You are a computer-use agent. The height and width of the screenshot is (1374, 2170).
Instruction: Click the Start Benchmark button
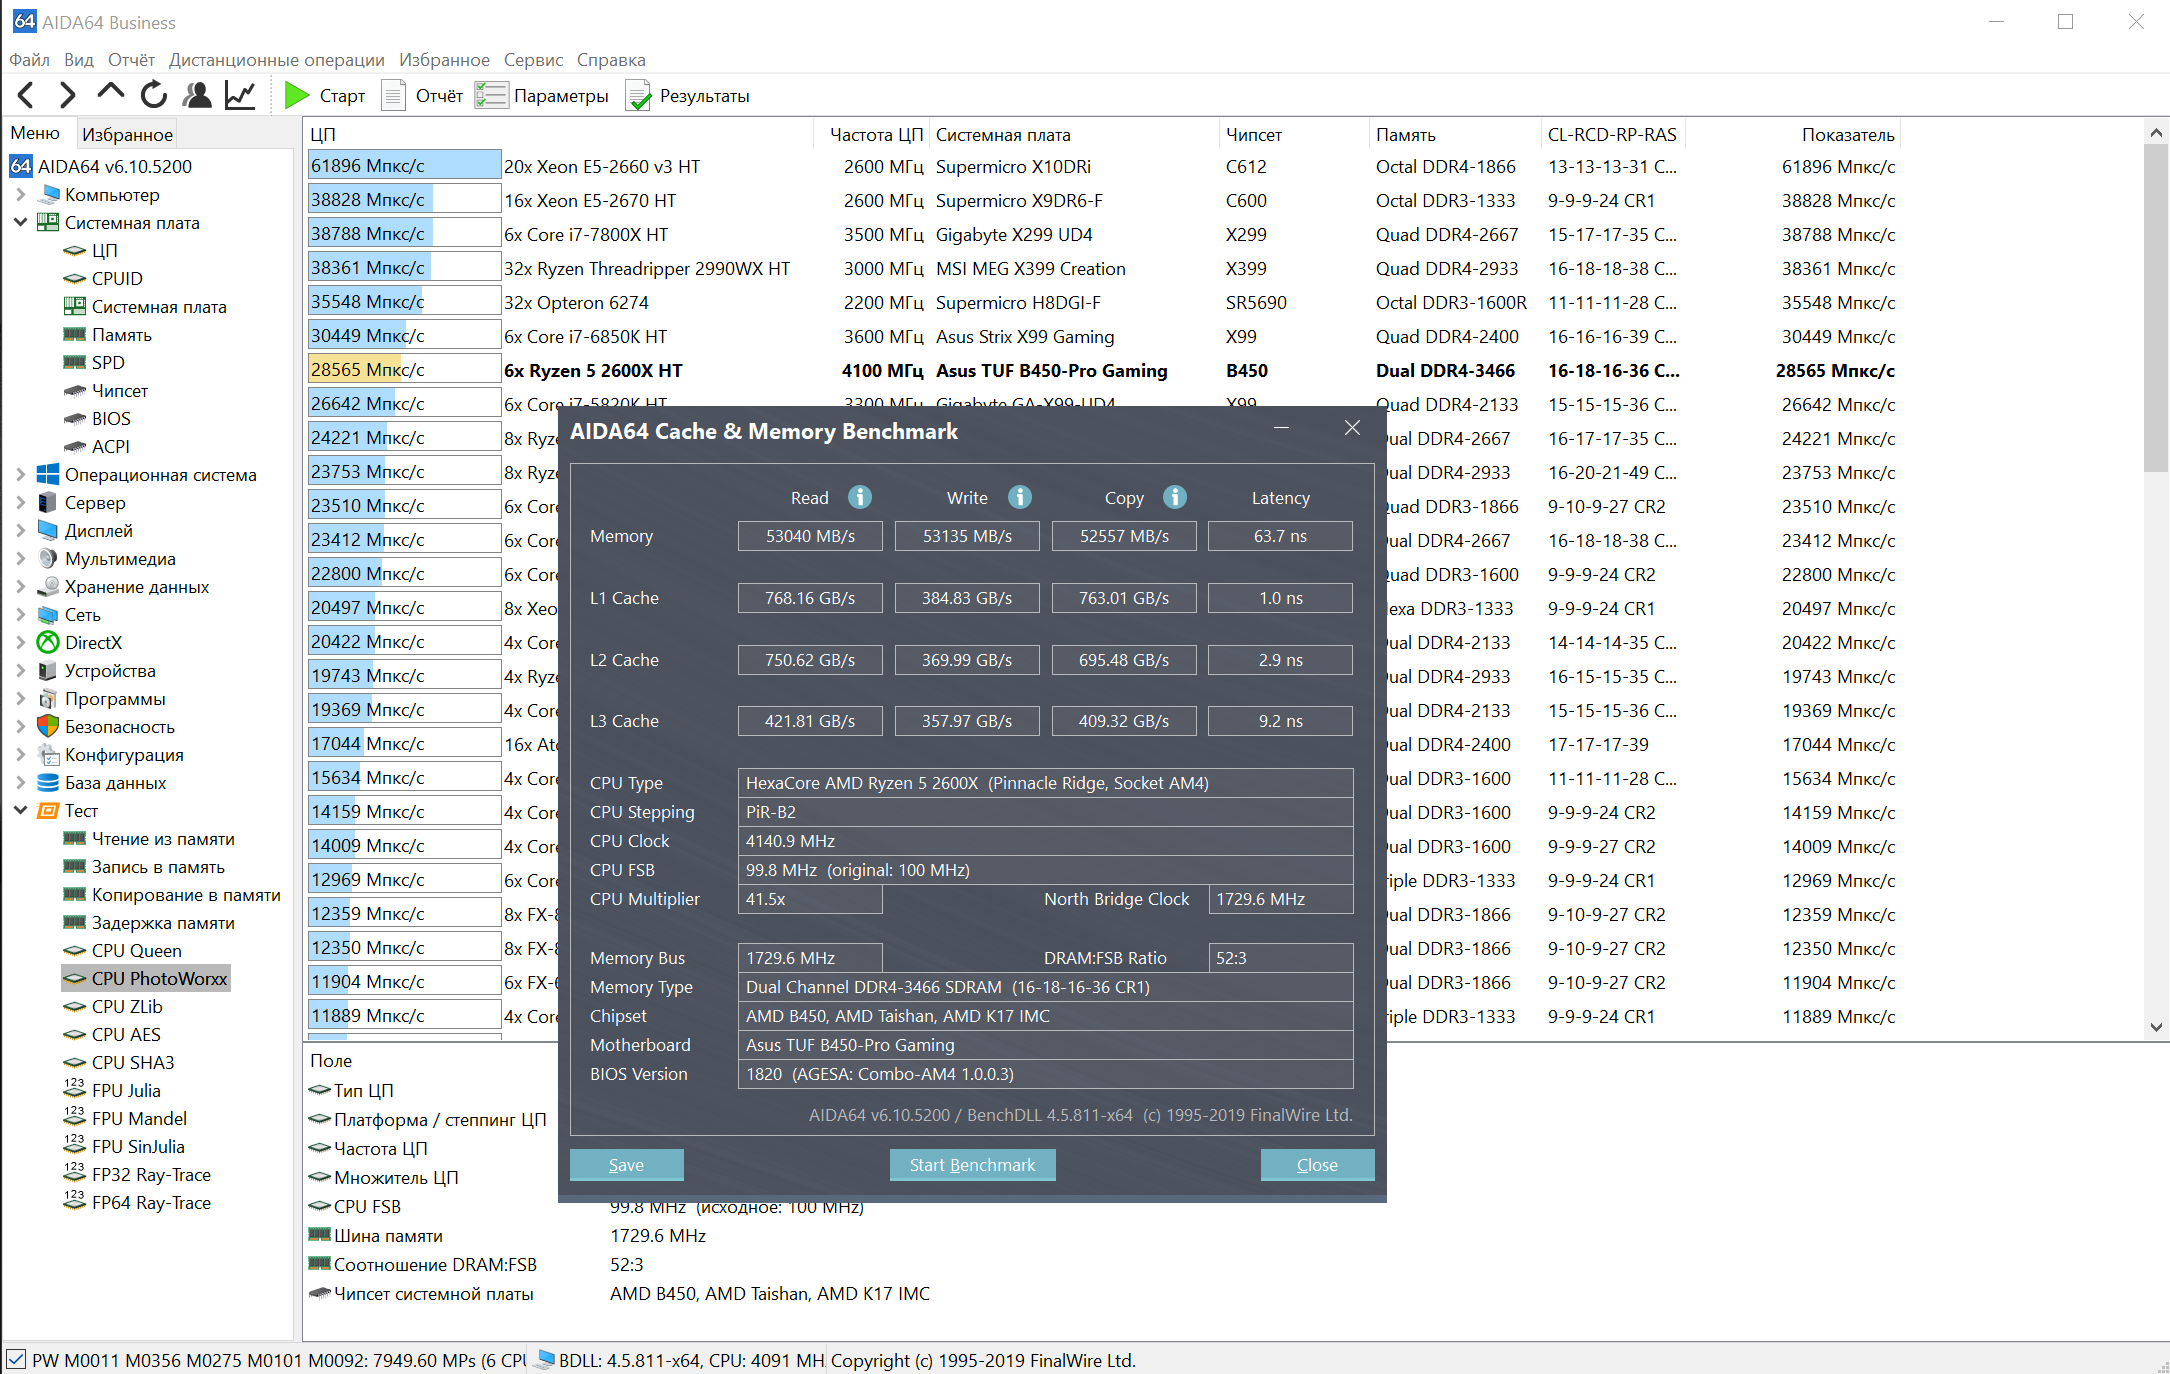[x=972, y=1165]
